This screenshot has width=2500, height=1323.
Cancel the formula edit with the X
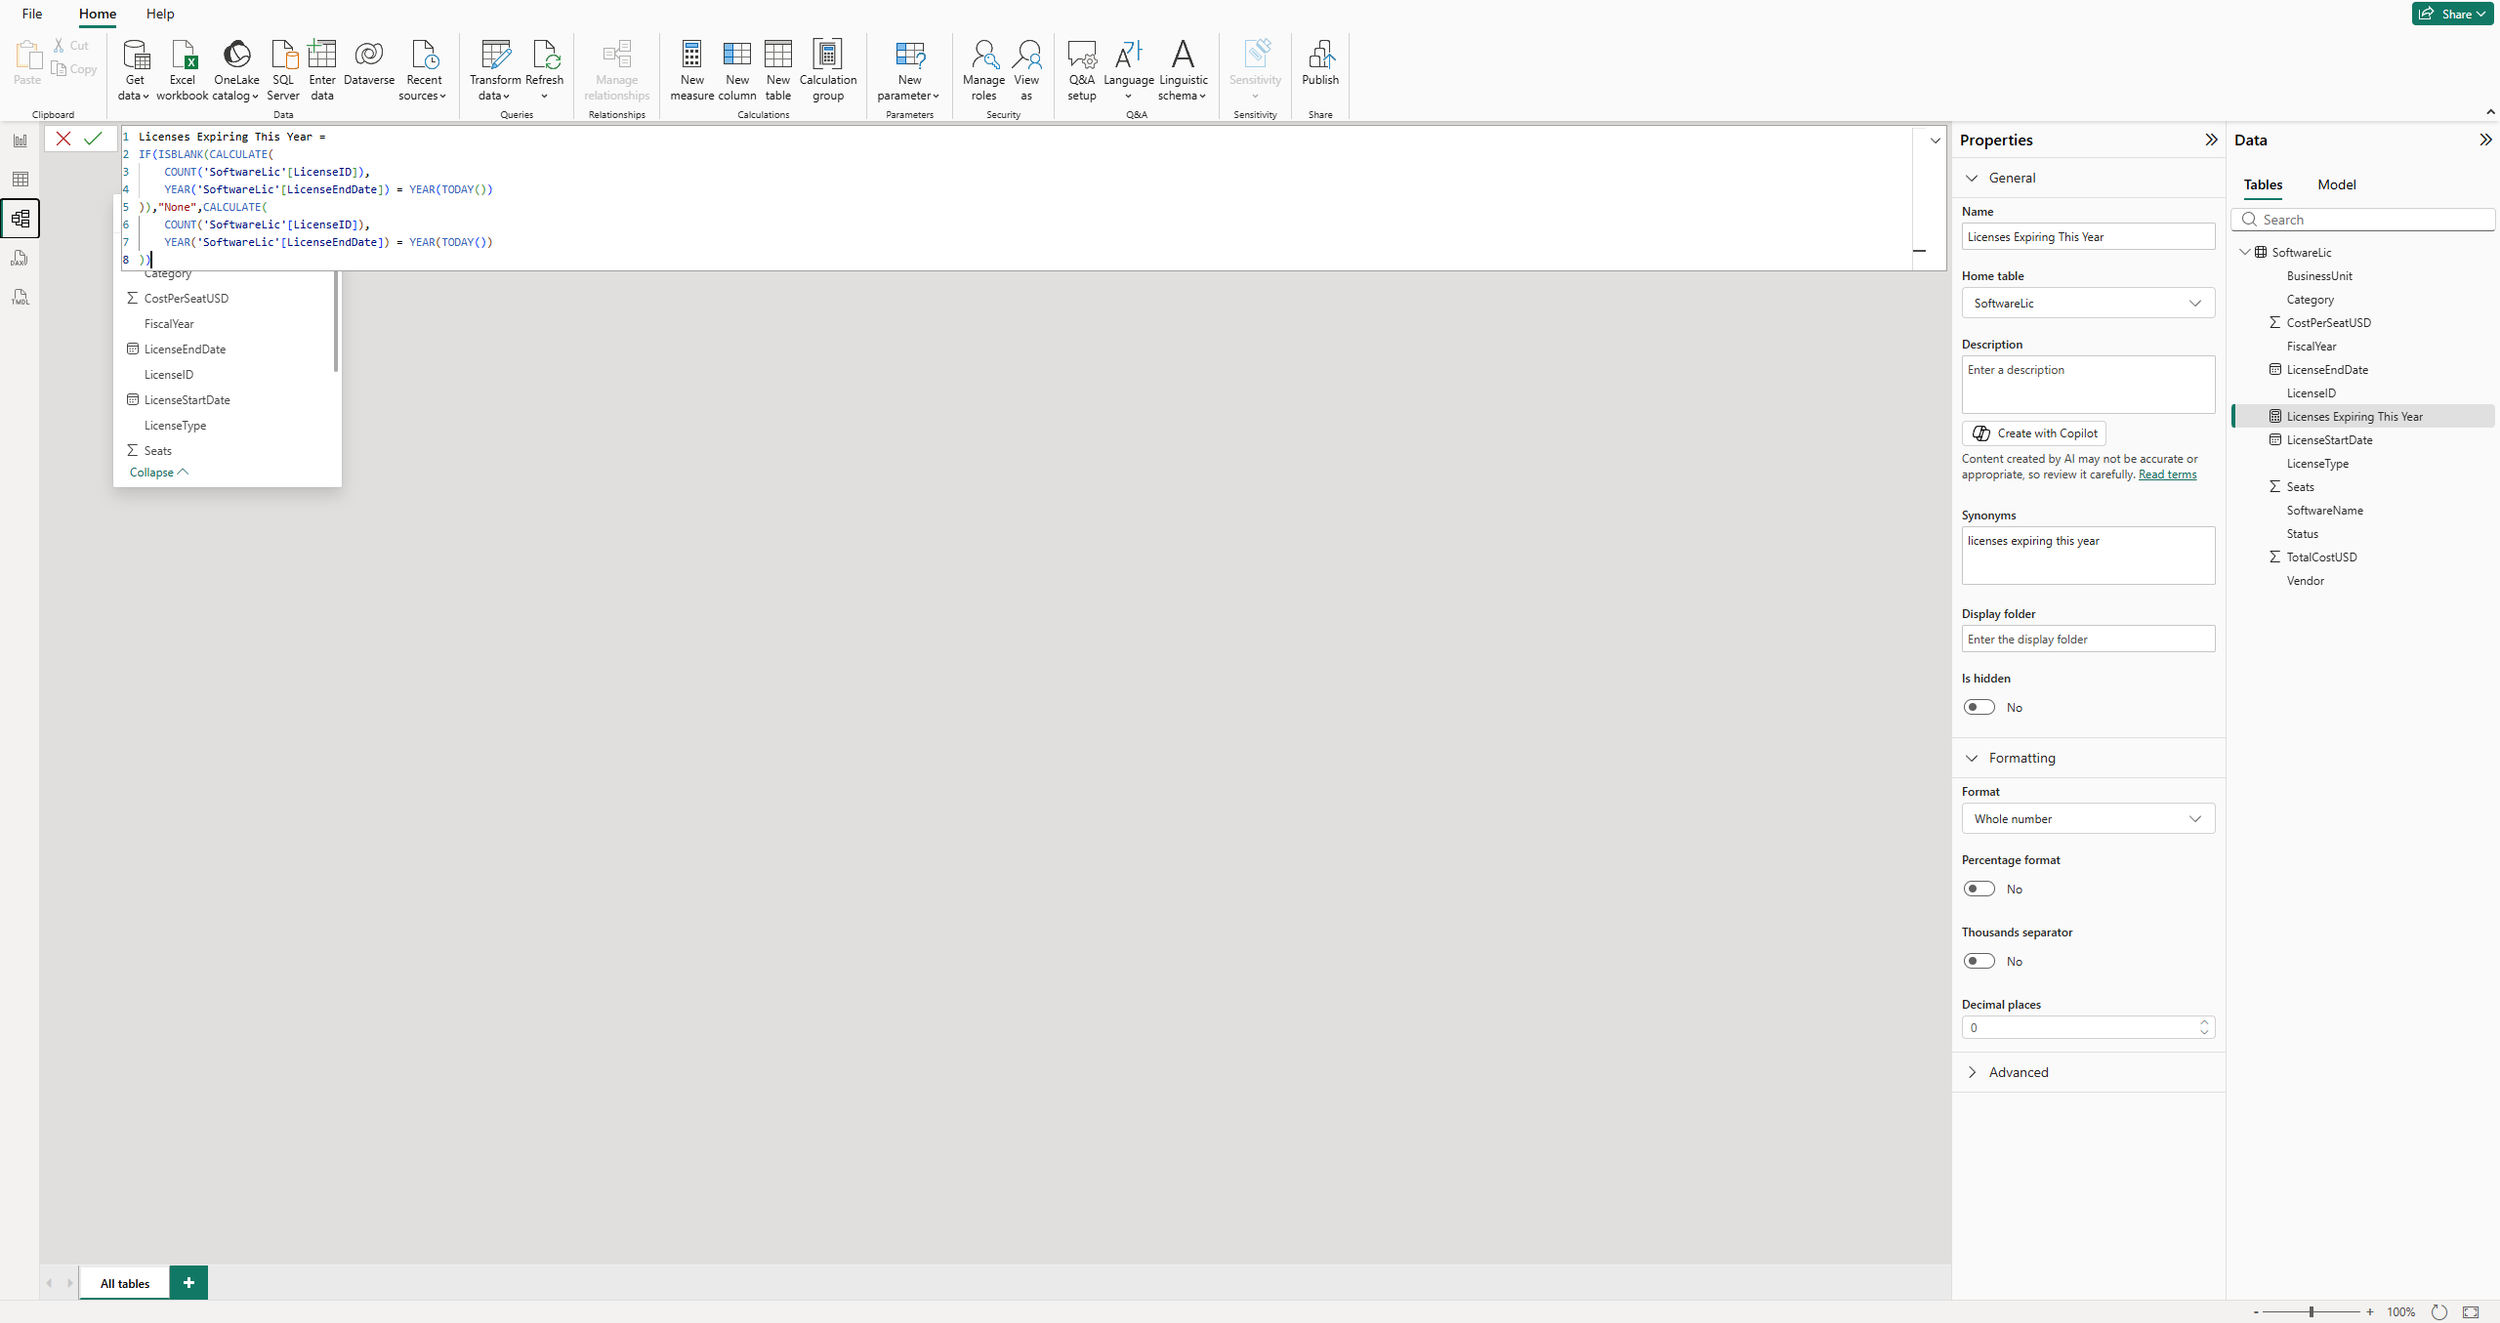63,139
